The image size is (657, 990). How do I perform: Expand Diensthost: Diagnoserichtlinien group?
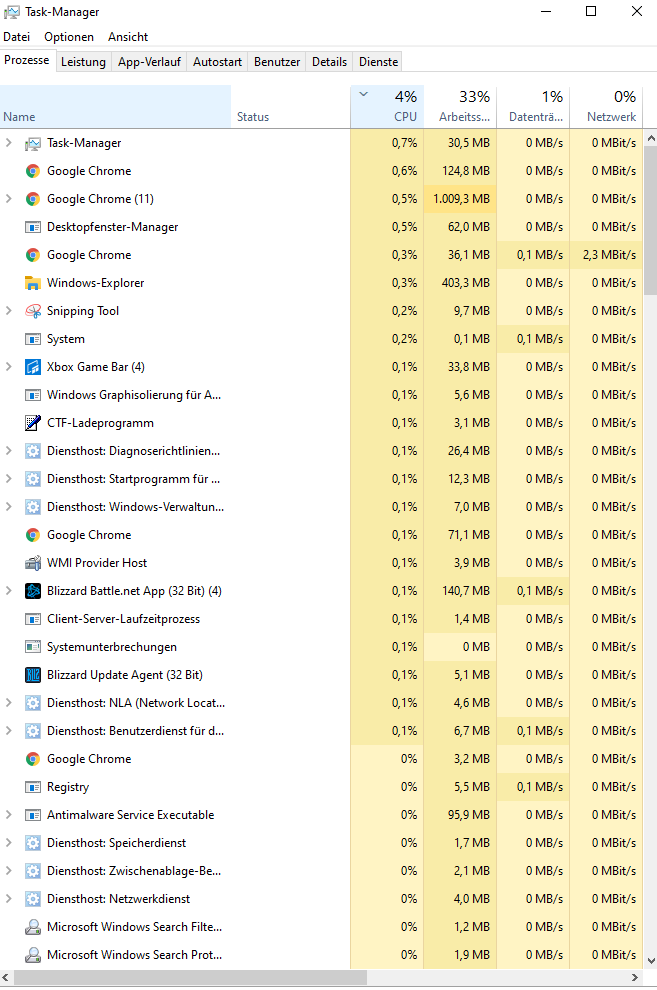8,451
